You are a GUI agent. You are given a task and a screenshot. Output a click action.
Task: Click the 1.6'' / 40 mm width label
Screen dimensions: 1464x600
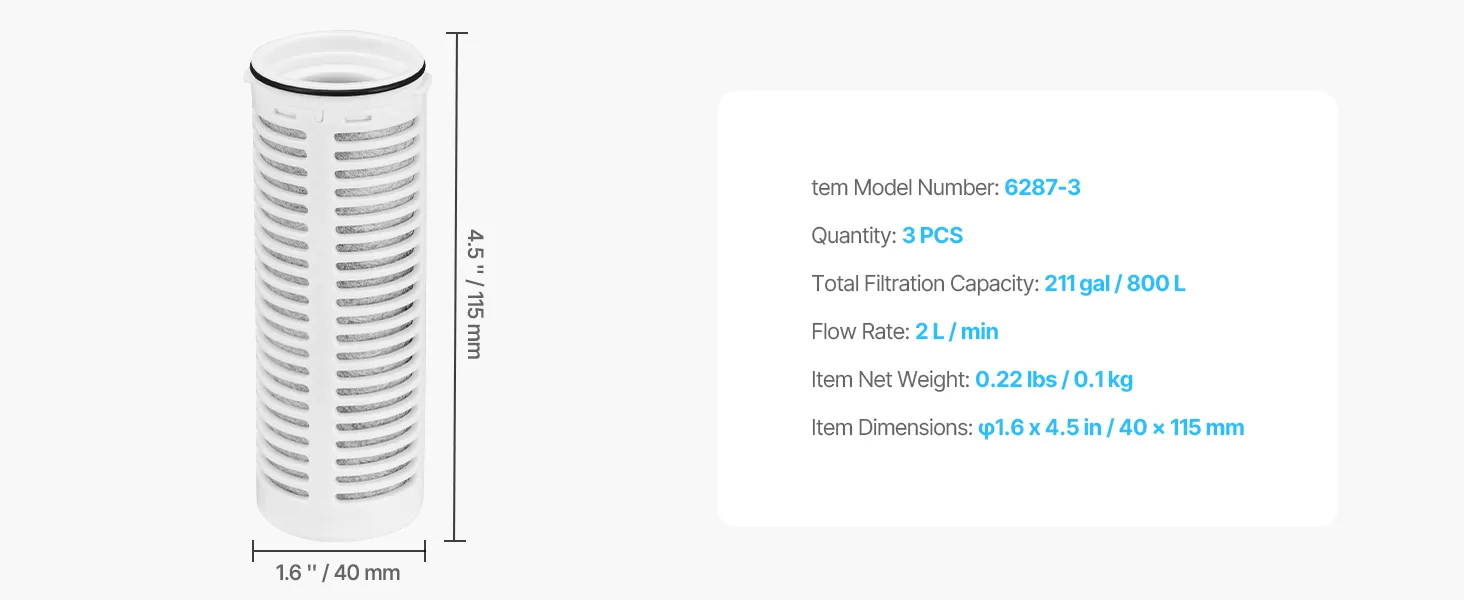click(338, 573)
